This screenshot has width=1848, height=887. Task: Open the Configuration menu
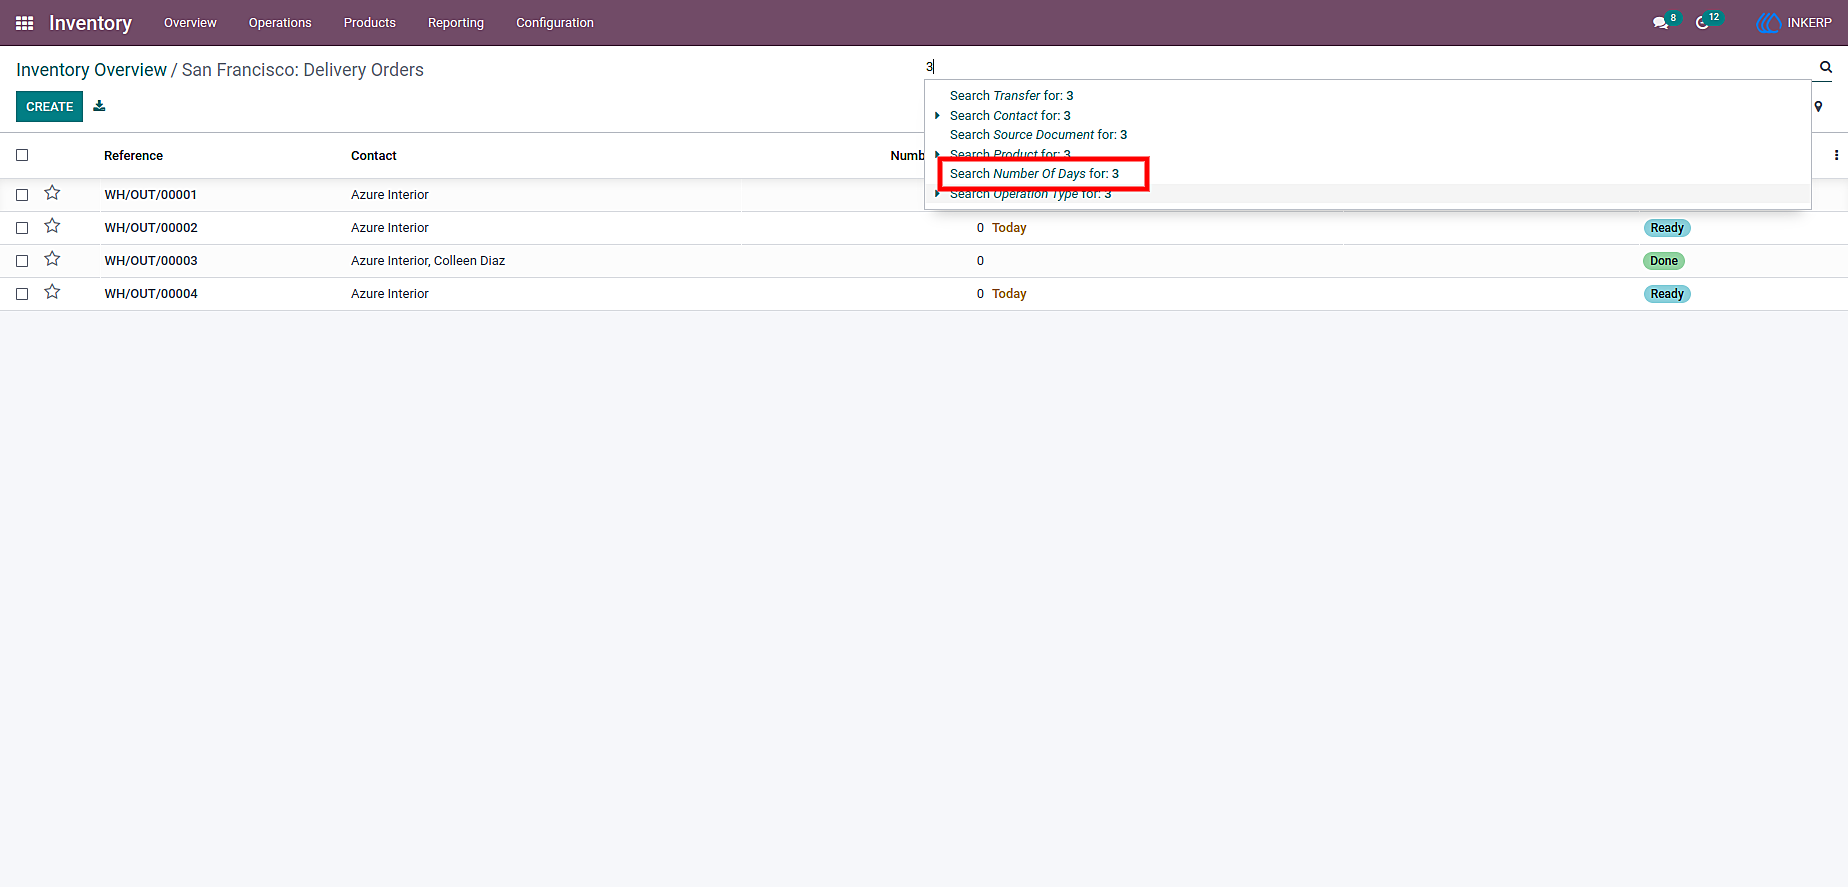pos(555,23)
